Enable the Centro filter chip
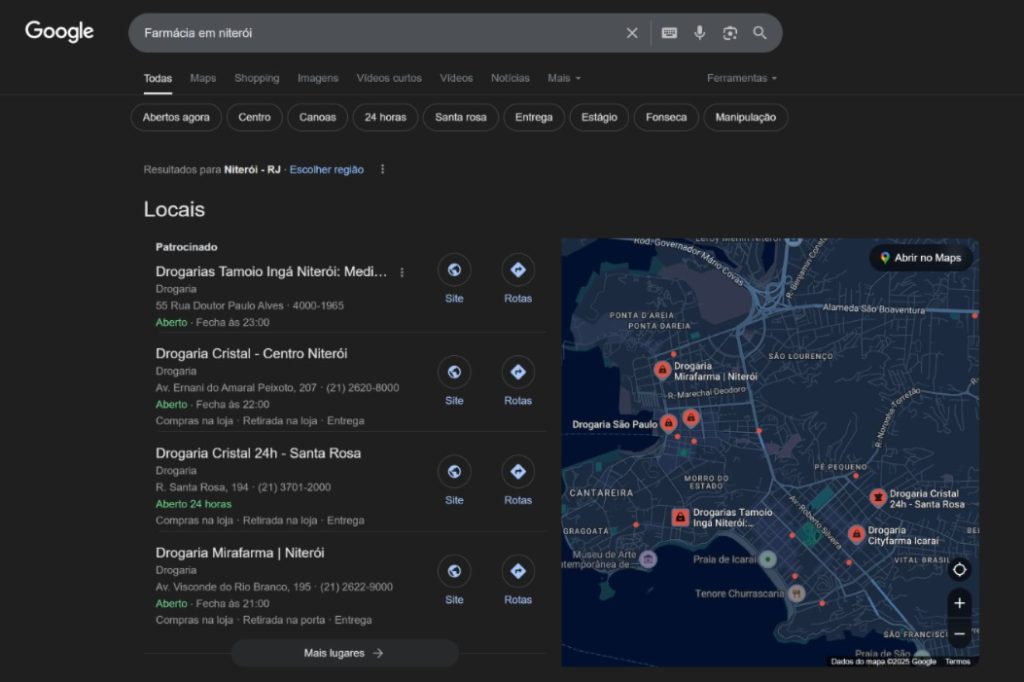The width and height of the screenshot is (1024, 682). pyautogui.click(x=254, y=118)
